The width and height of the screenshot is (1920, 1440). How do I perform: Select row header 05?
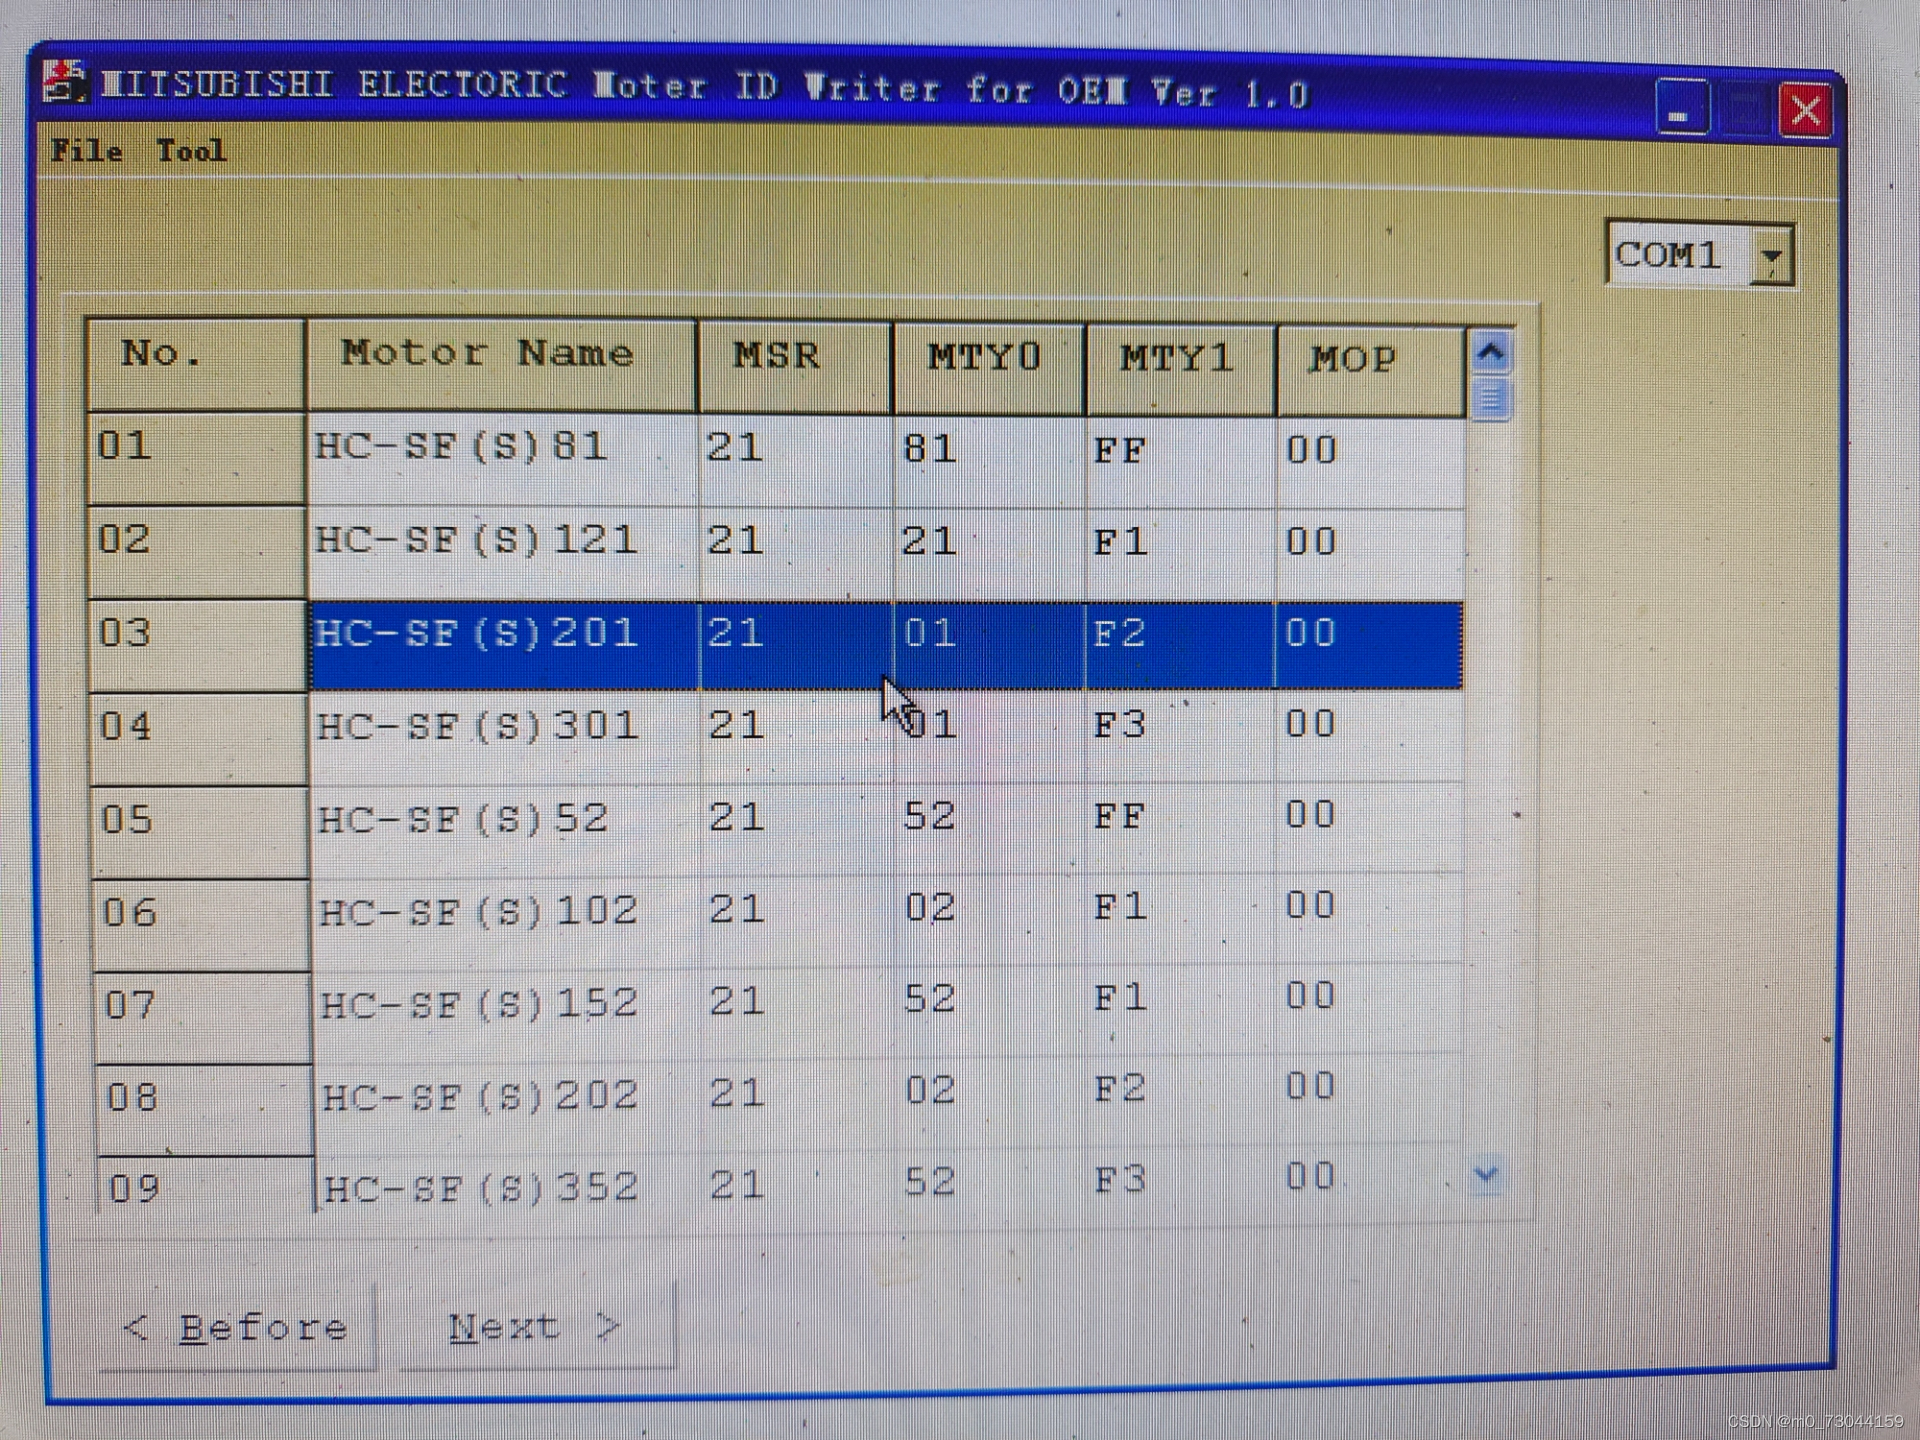[200, 831]
